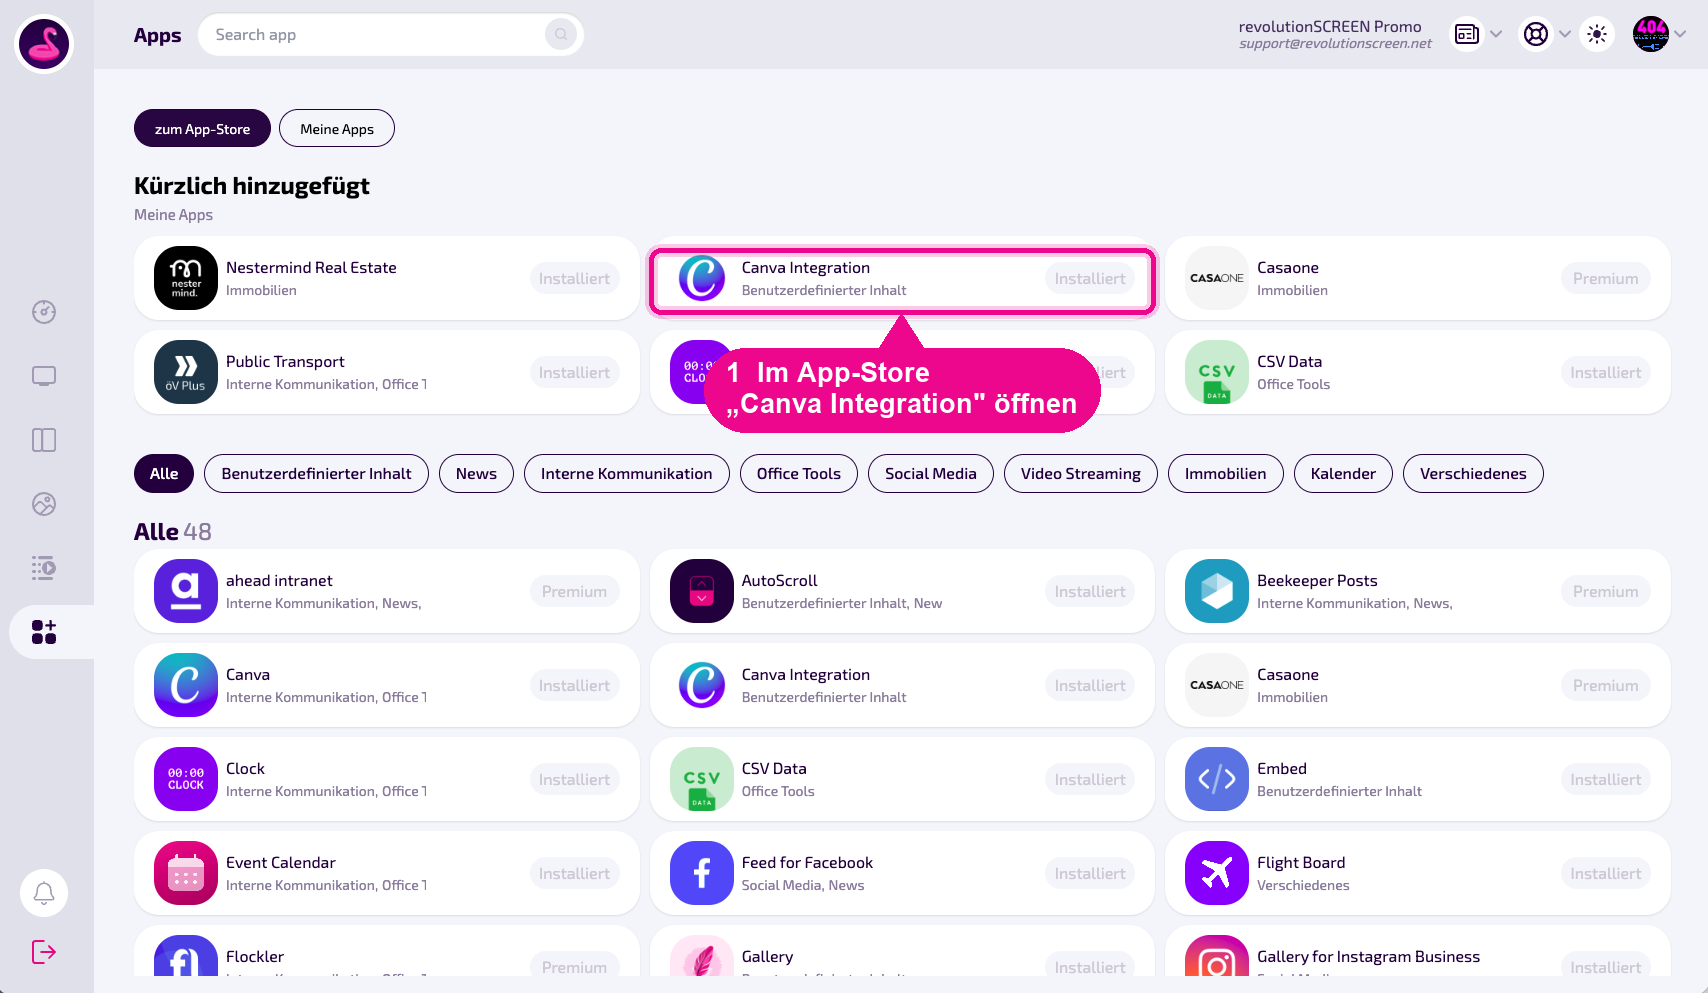Open the layout columns icon in sidebar
This screenshot has width=1708, height=993.
tap(44, 440)
